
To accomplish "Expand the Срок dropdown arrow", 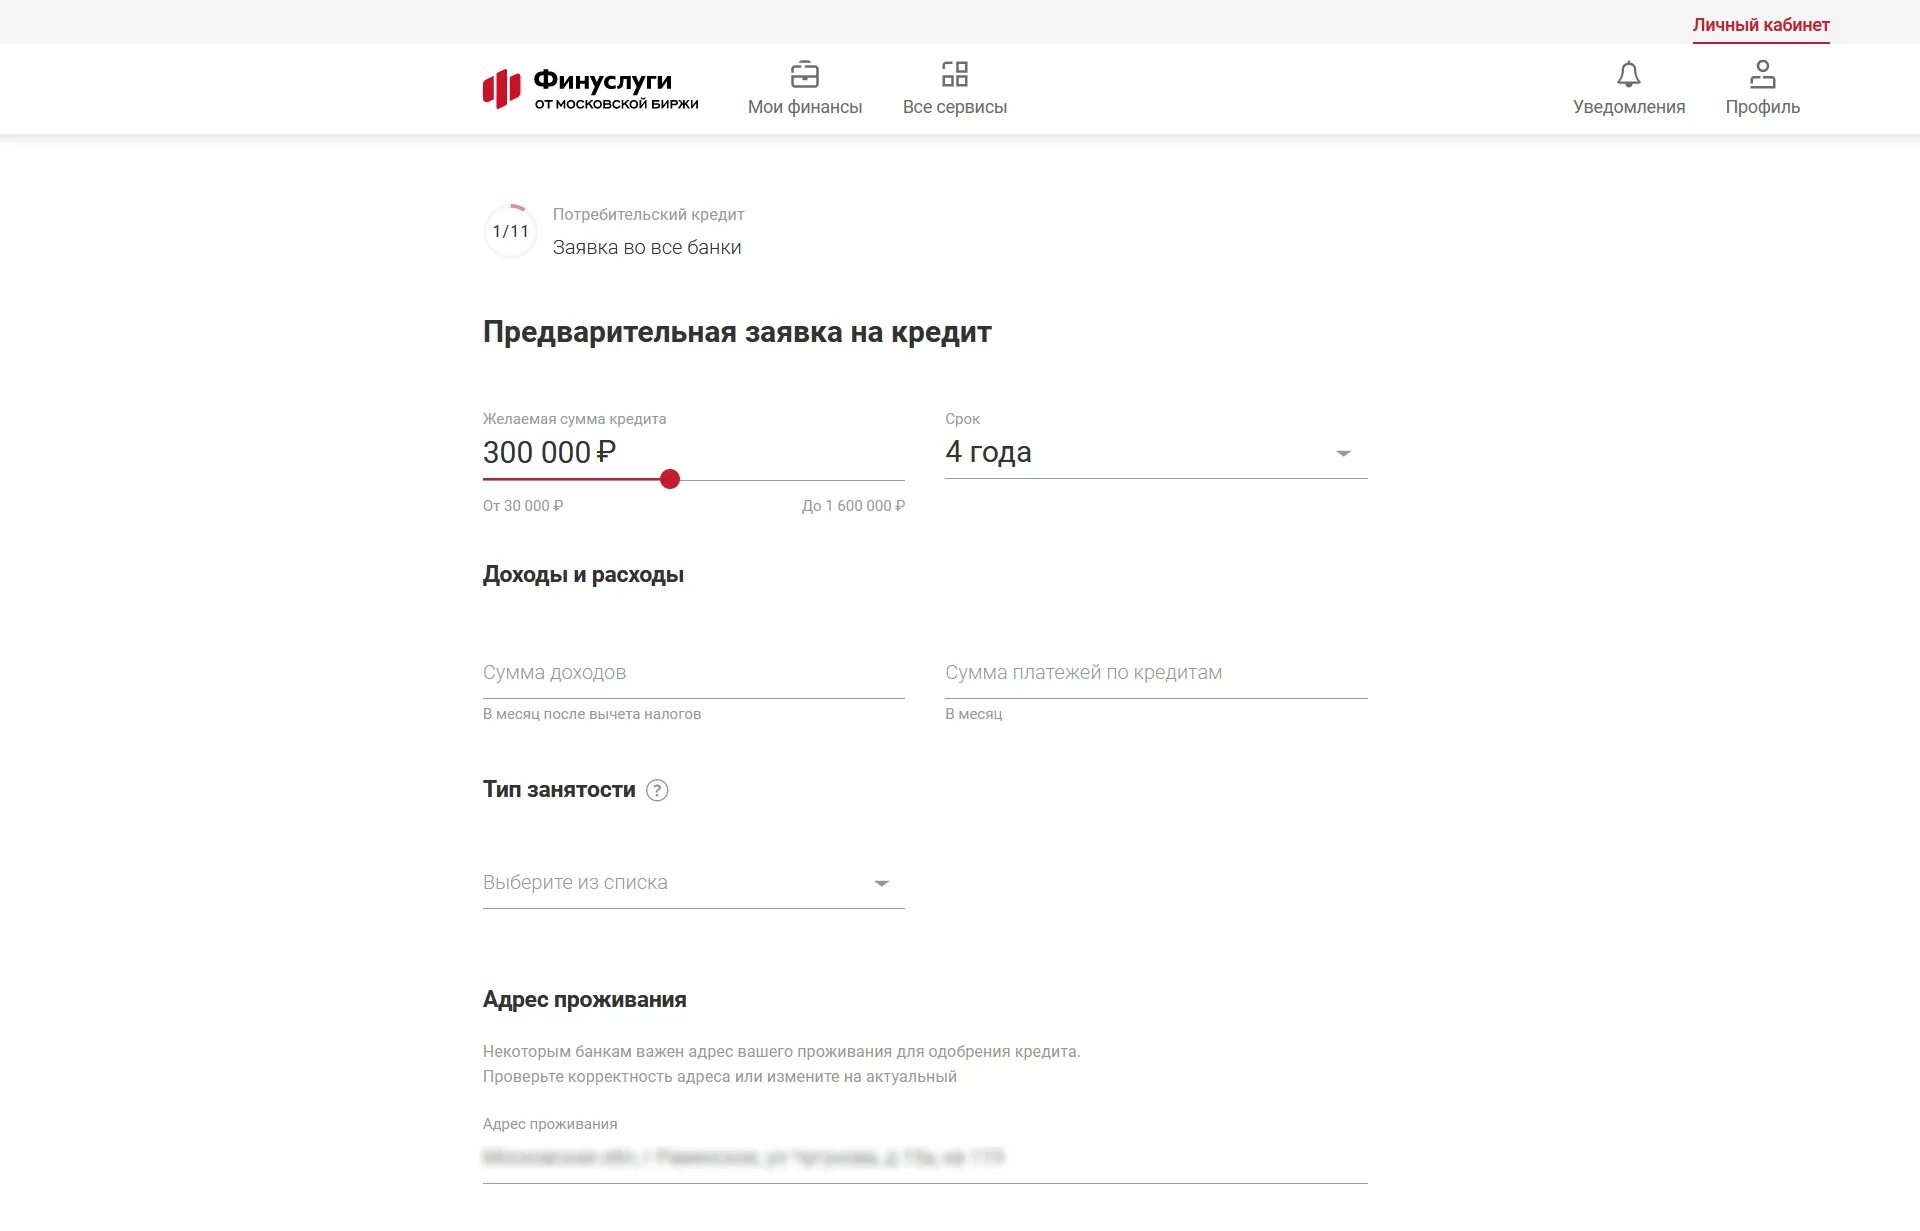I will tap(1343, 453).
